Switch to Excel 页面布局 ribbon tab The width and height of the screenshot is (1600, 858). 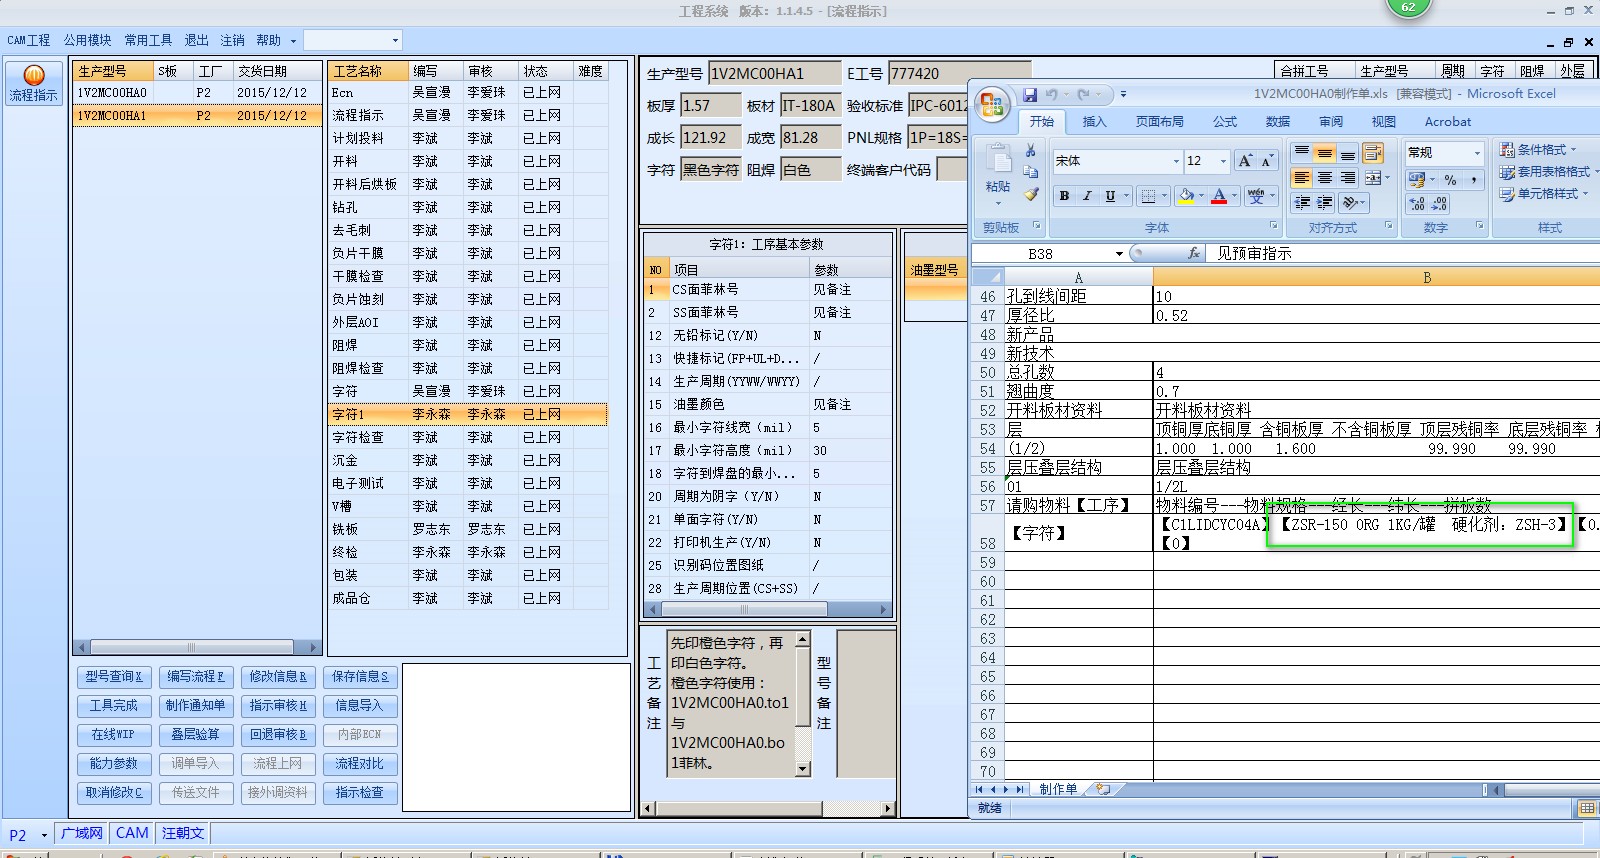click(x=1159, y=122)
